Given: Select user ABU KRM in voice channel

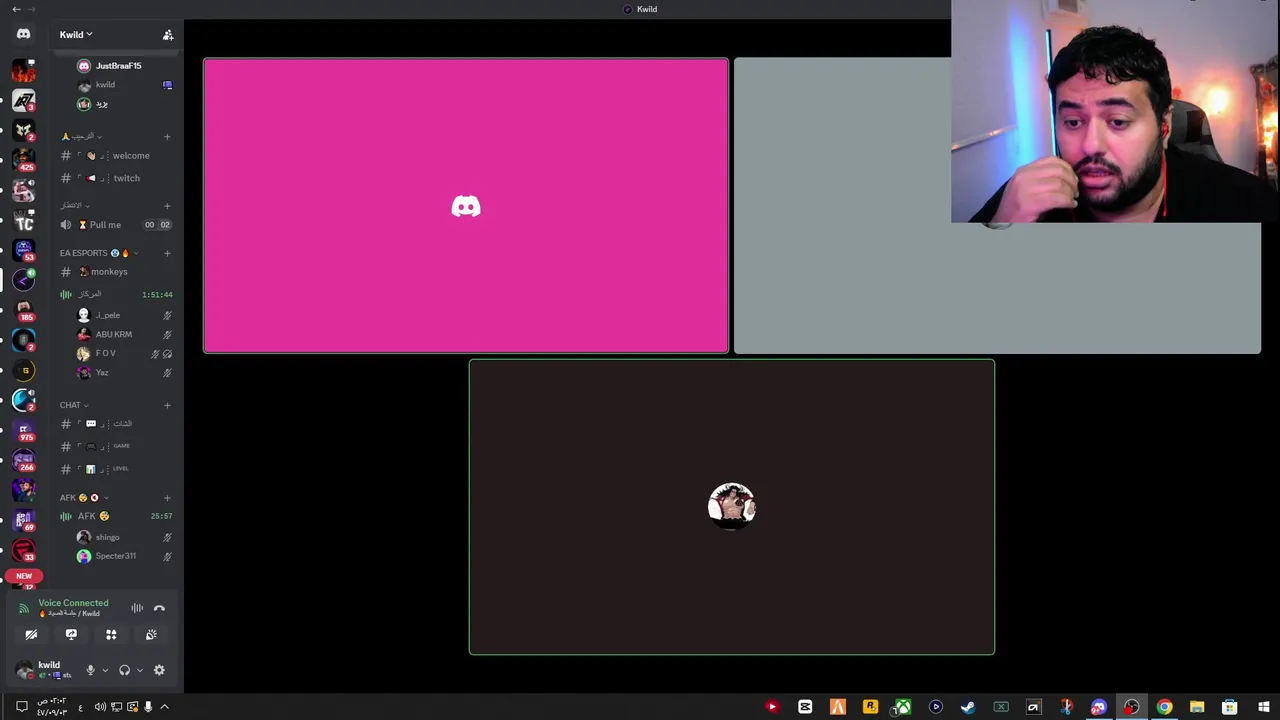Looking at the screenshot, I should point(125,334).
